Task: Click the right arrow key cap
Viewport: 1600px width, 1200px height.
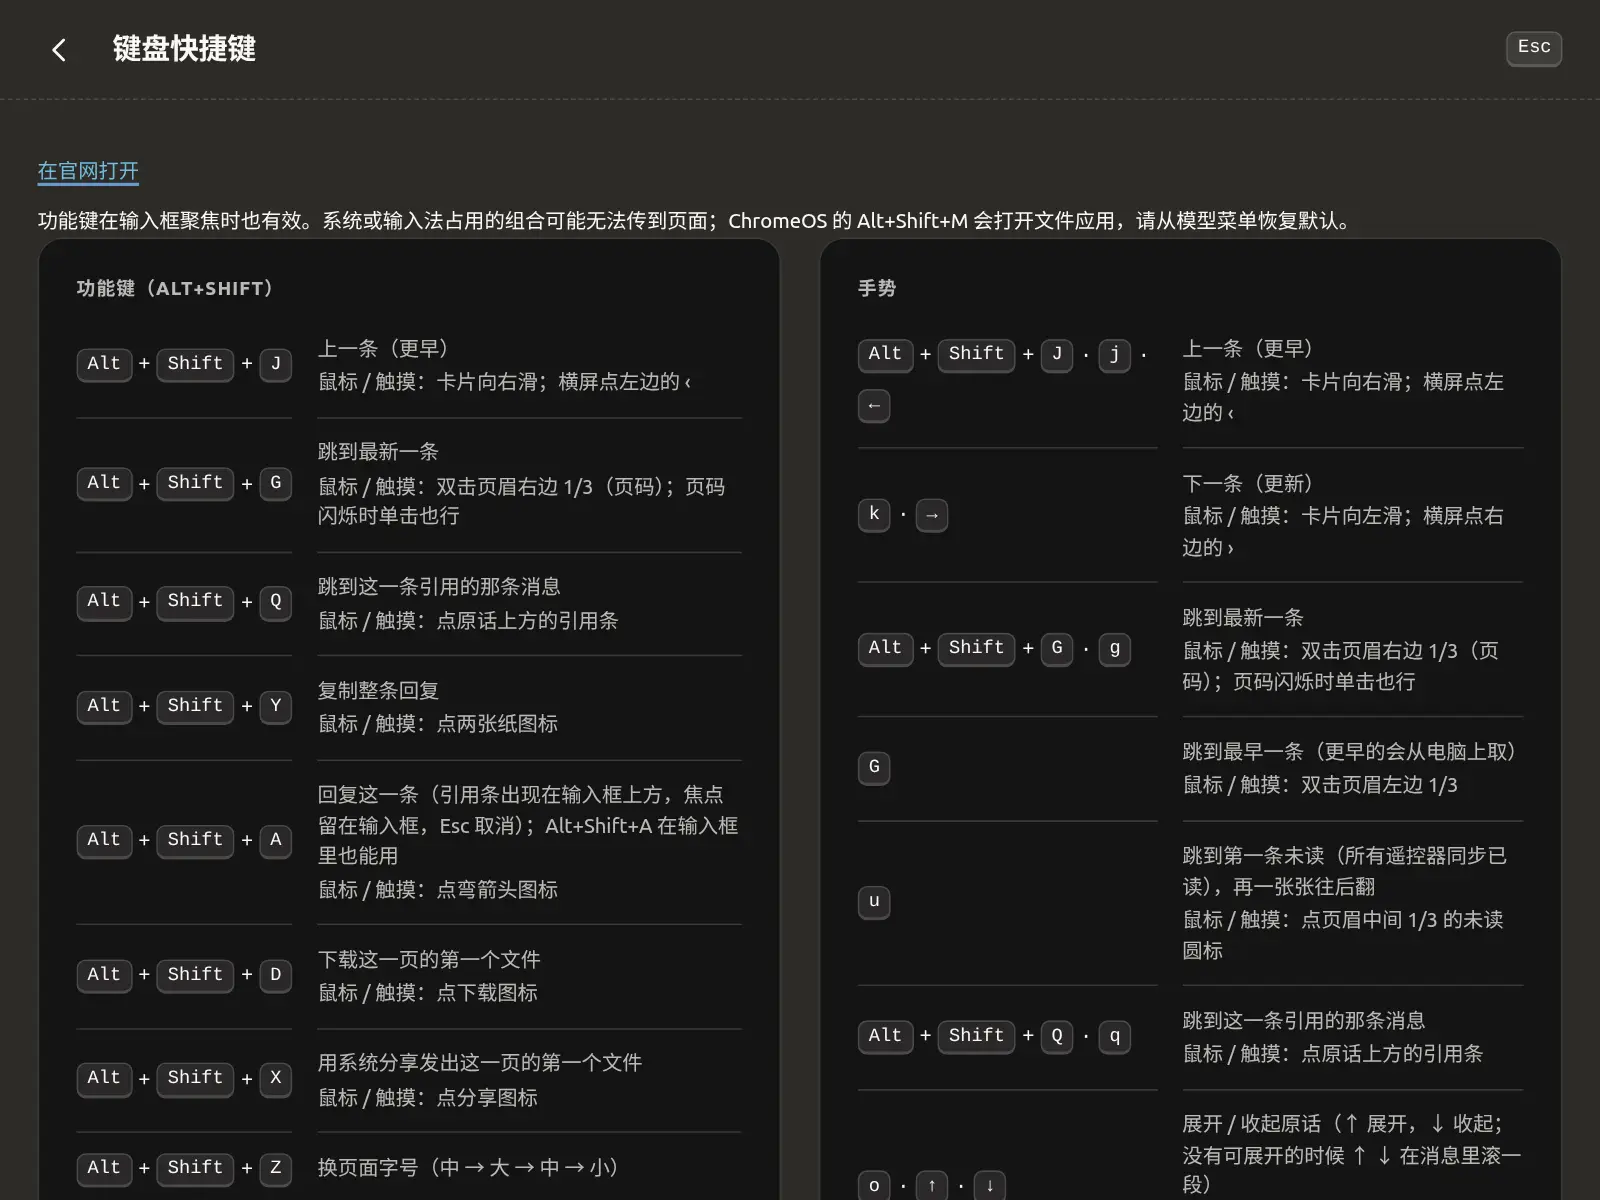Action: point(932,515)
